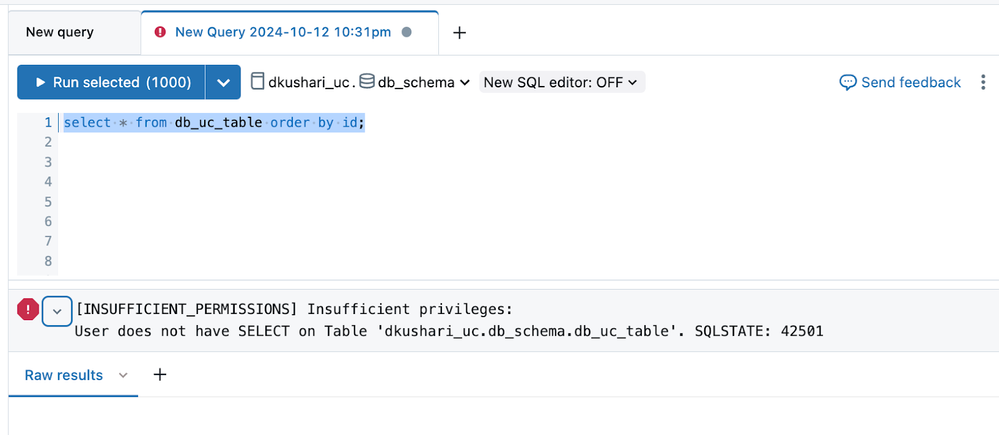The width and height of the screenshot is (999, 435).
Task: Open the Run selected dropdown arrow
Action: 223,82
